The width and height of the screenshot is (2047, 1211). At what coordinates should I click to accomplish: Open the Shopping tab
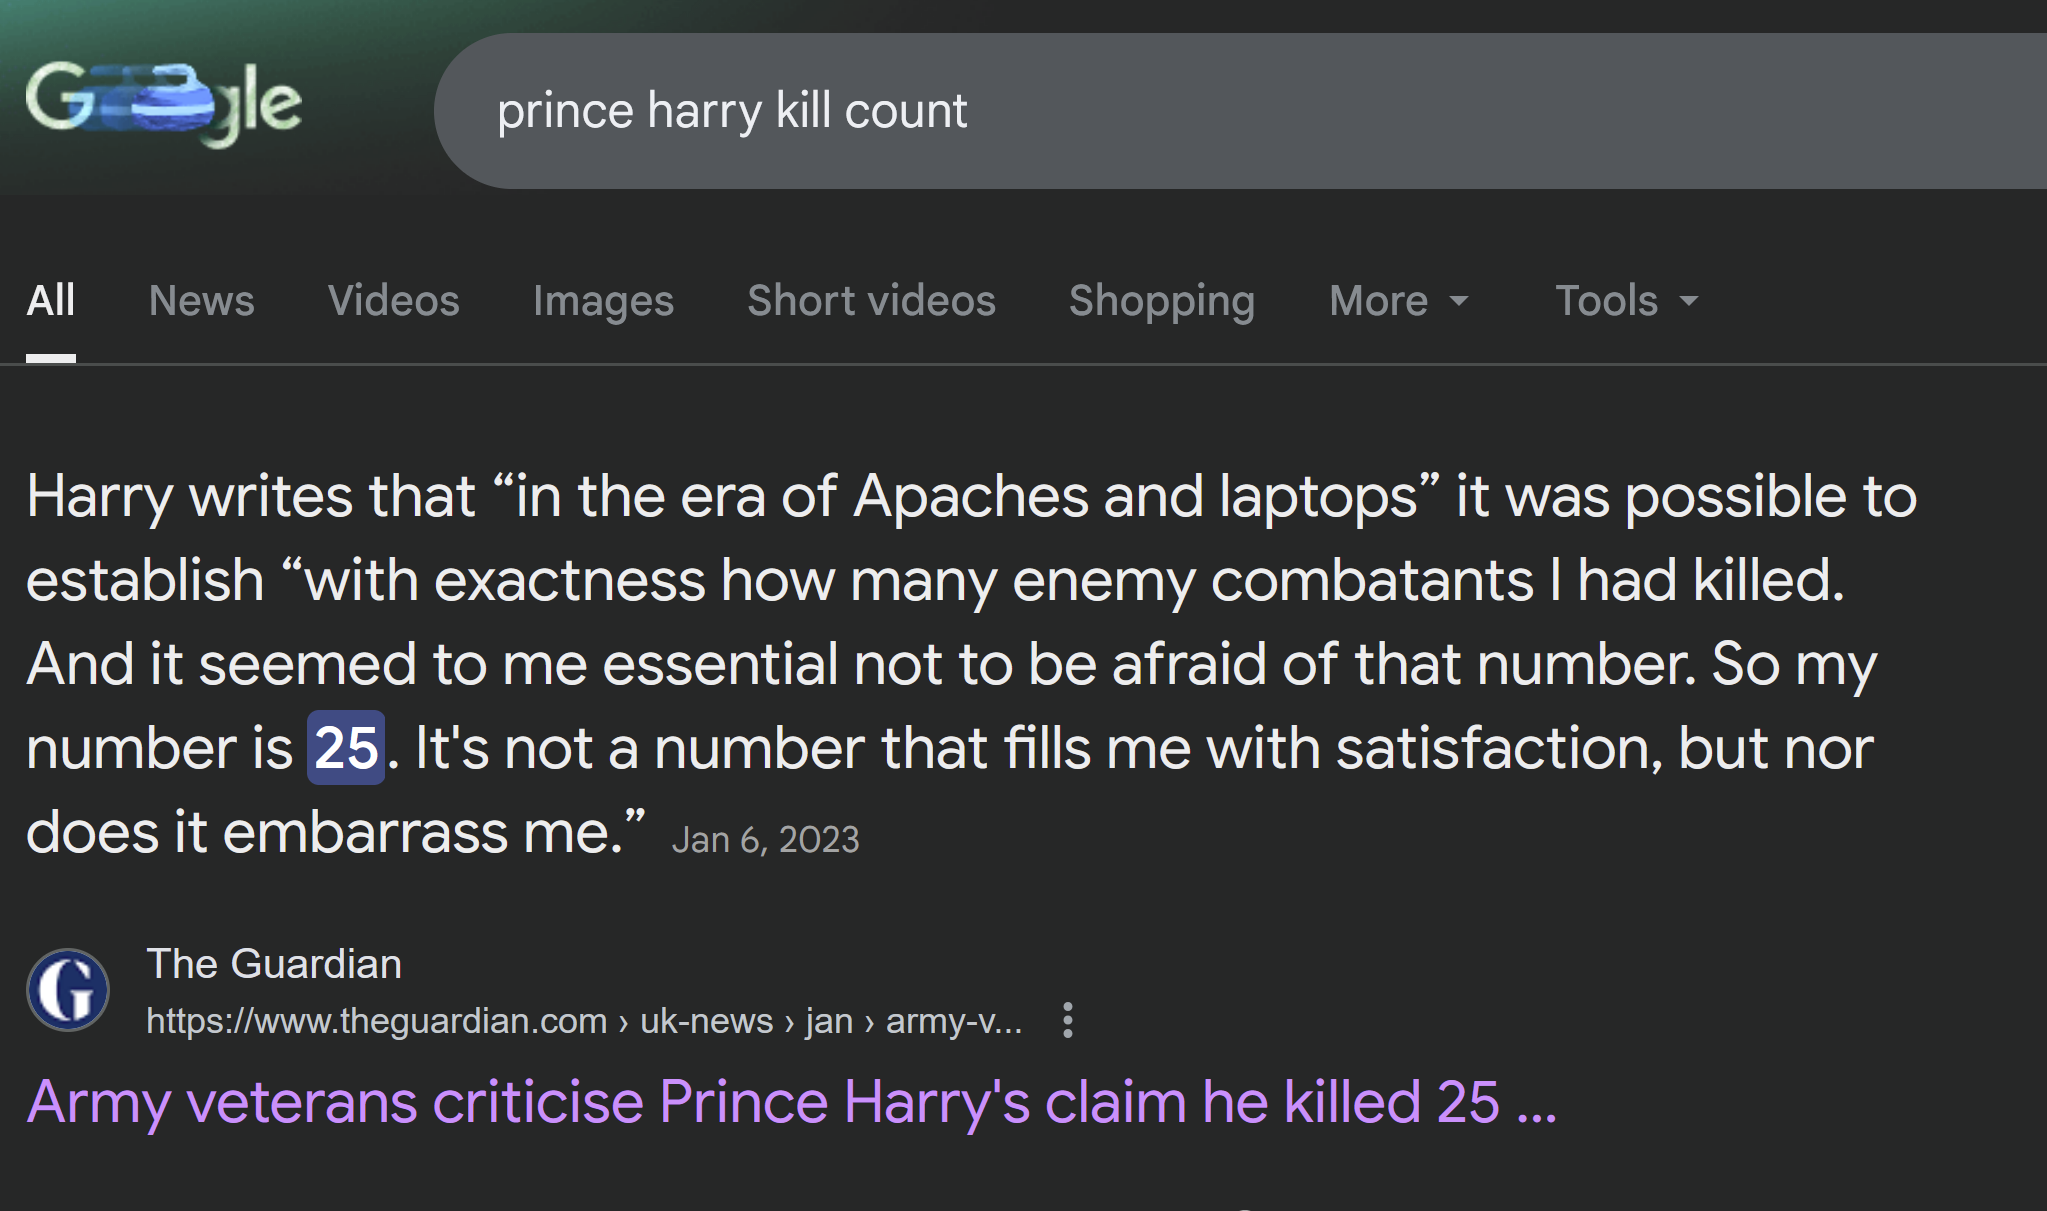coord(1162,300)
